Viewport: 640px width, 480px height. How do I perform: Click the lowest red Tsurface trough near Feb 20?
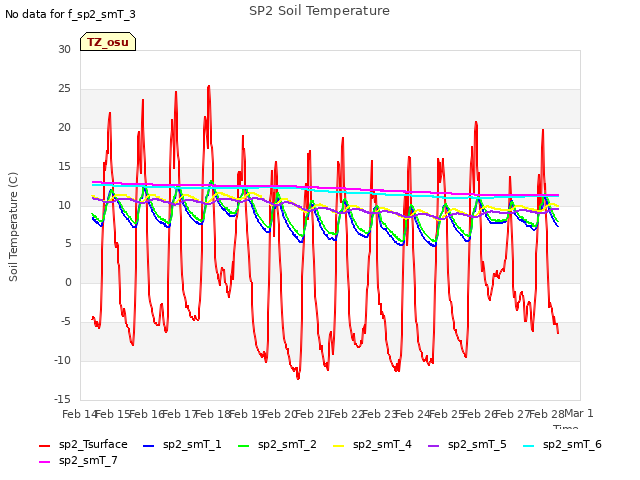pyautogui.click(x=298, y=378)
